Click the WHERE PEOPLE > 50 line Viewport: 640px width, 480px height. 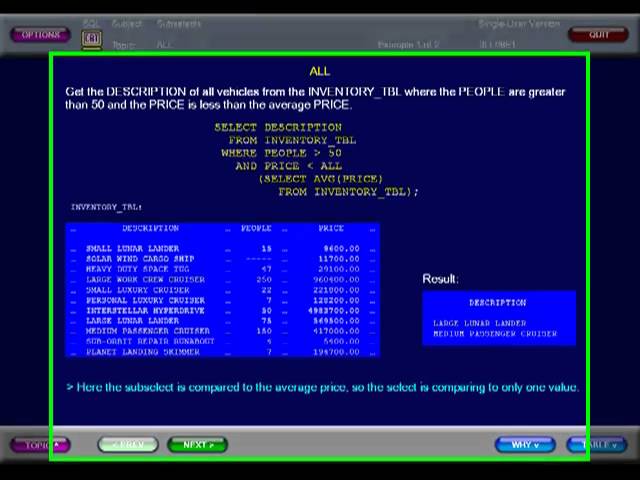point(282,153)
